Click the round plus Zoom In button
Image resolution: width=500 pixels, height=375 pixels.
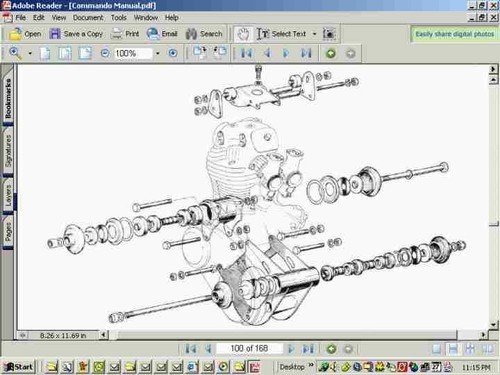click(x=173, y=53)
